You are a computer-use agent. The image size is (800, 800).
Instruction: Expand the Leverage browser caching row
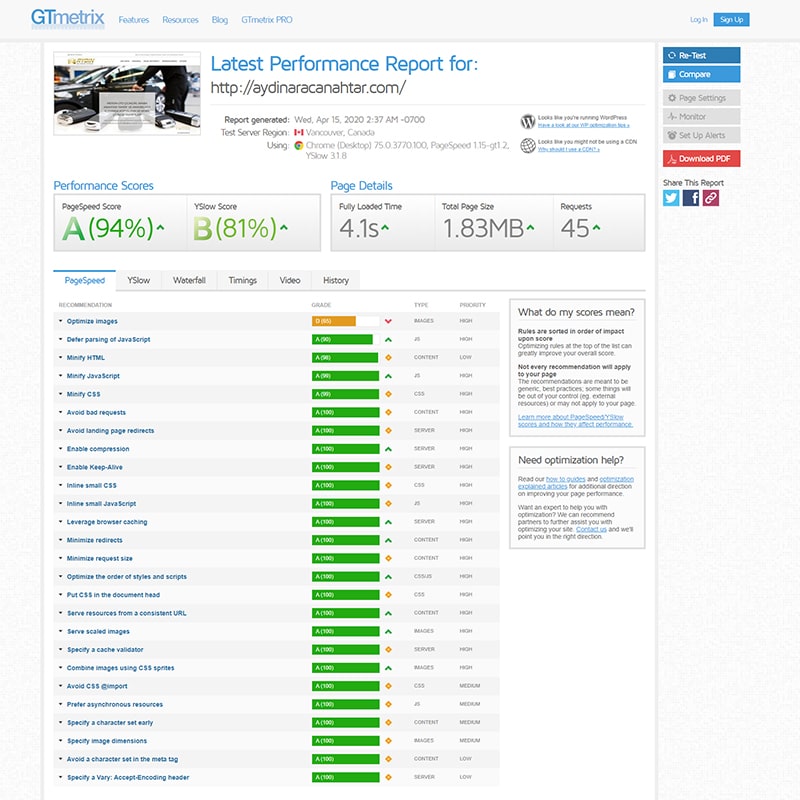click(106, 522)
